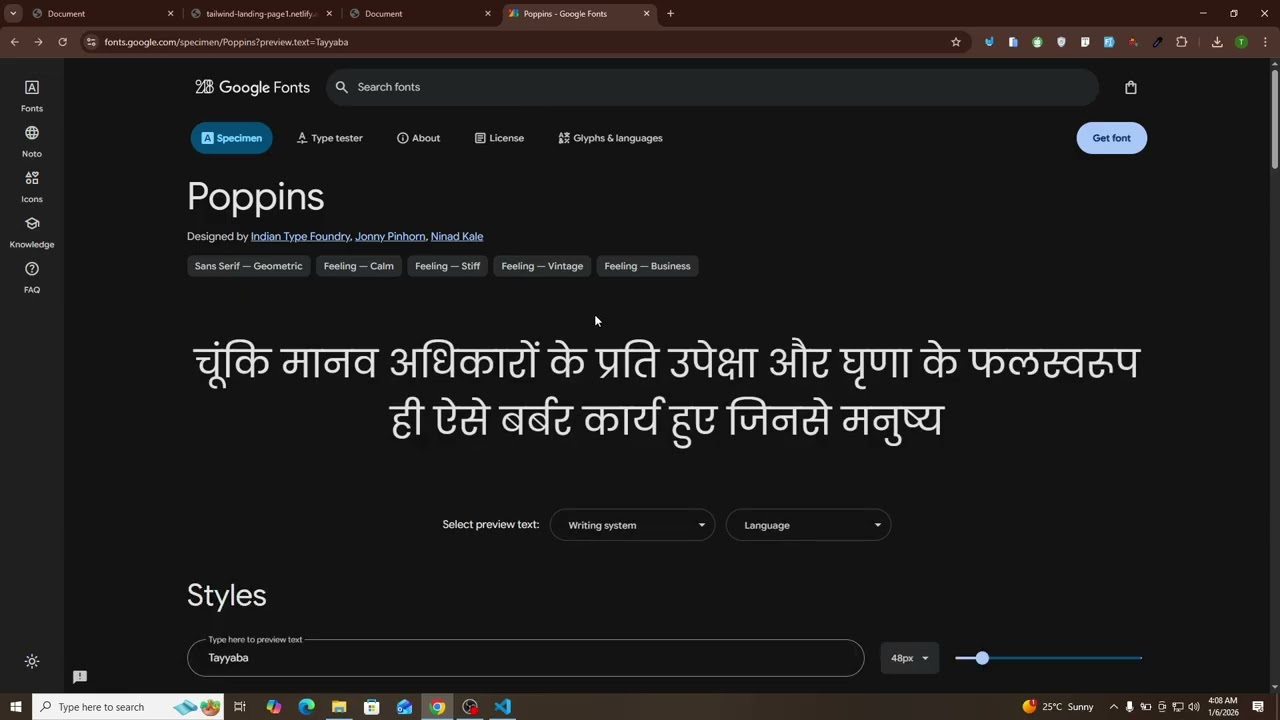The image size is (1280, 720).
Task: Open the Noto section in the sidebar
Action: [32, 141]
